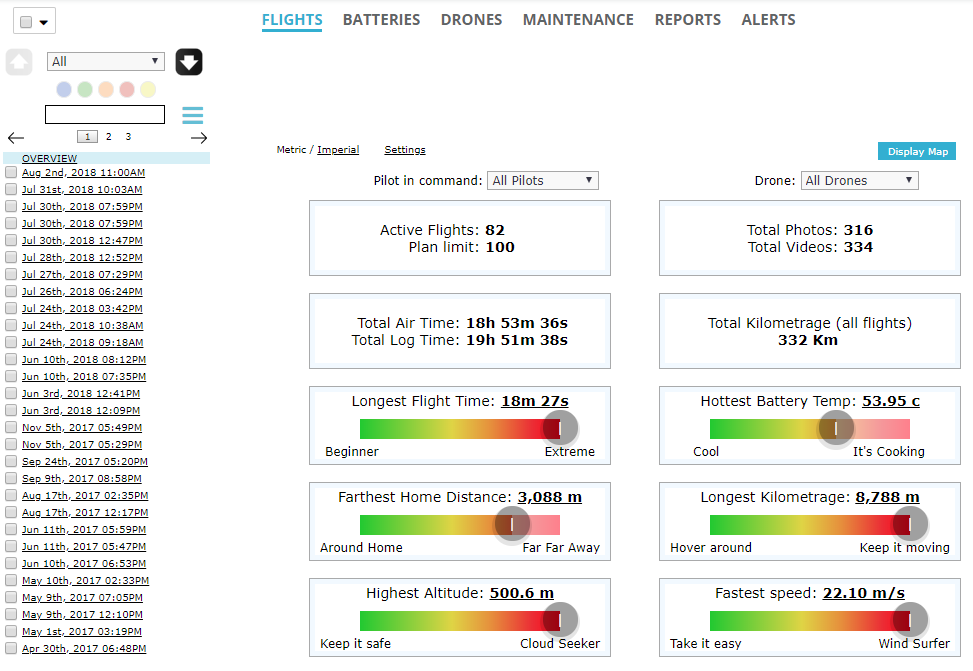The image size is (973, 671).
Task: Go to previous page with left arrow
Action: click(16, 138)
